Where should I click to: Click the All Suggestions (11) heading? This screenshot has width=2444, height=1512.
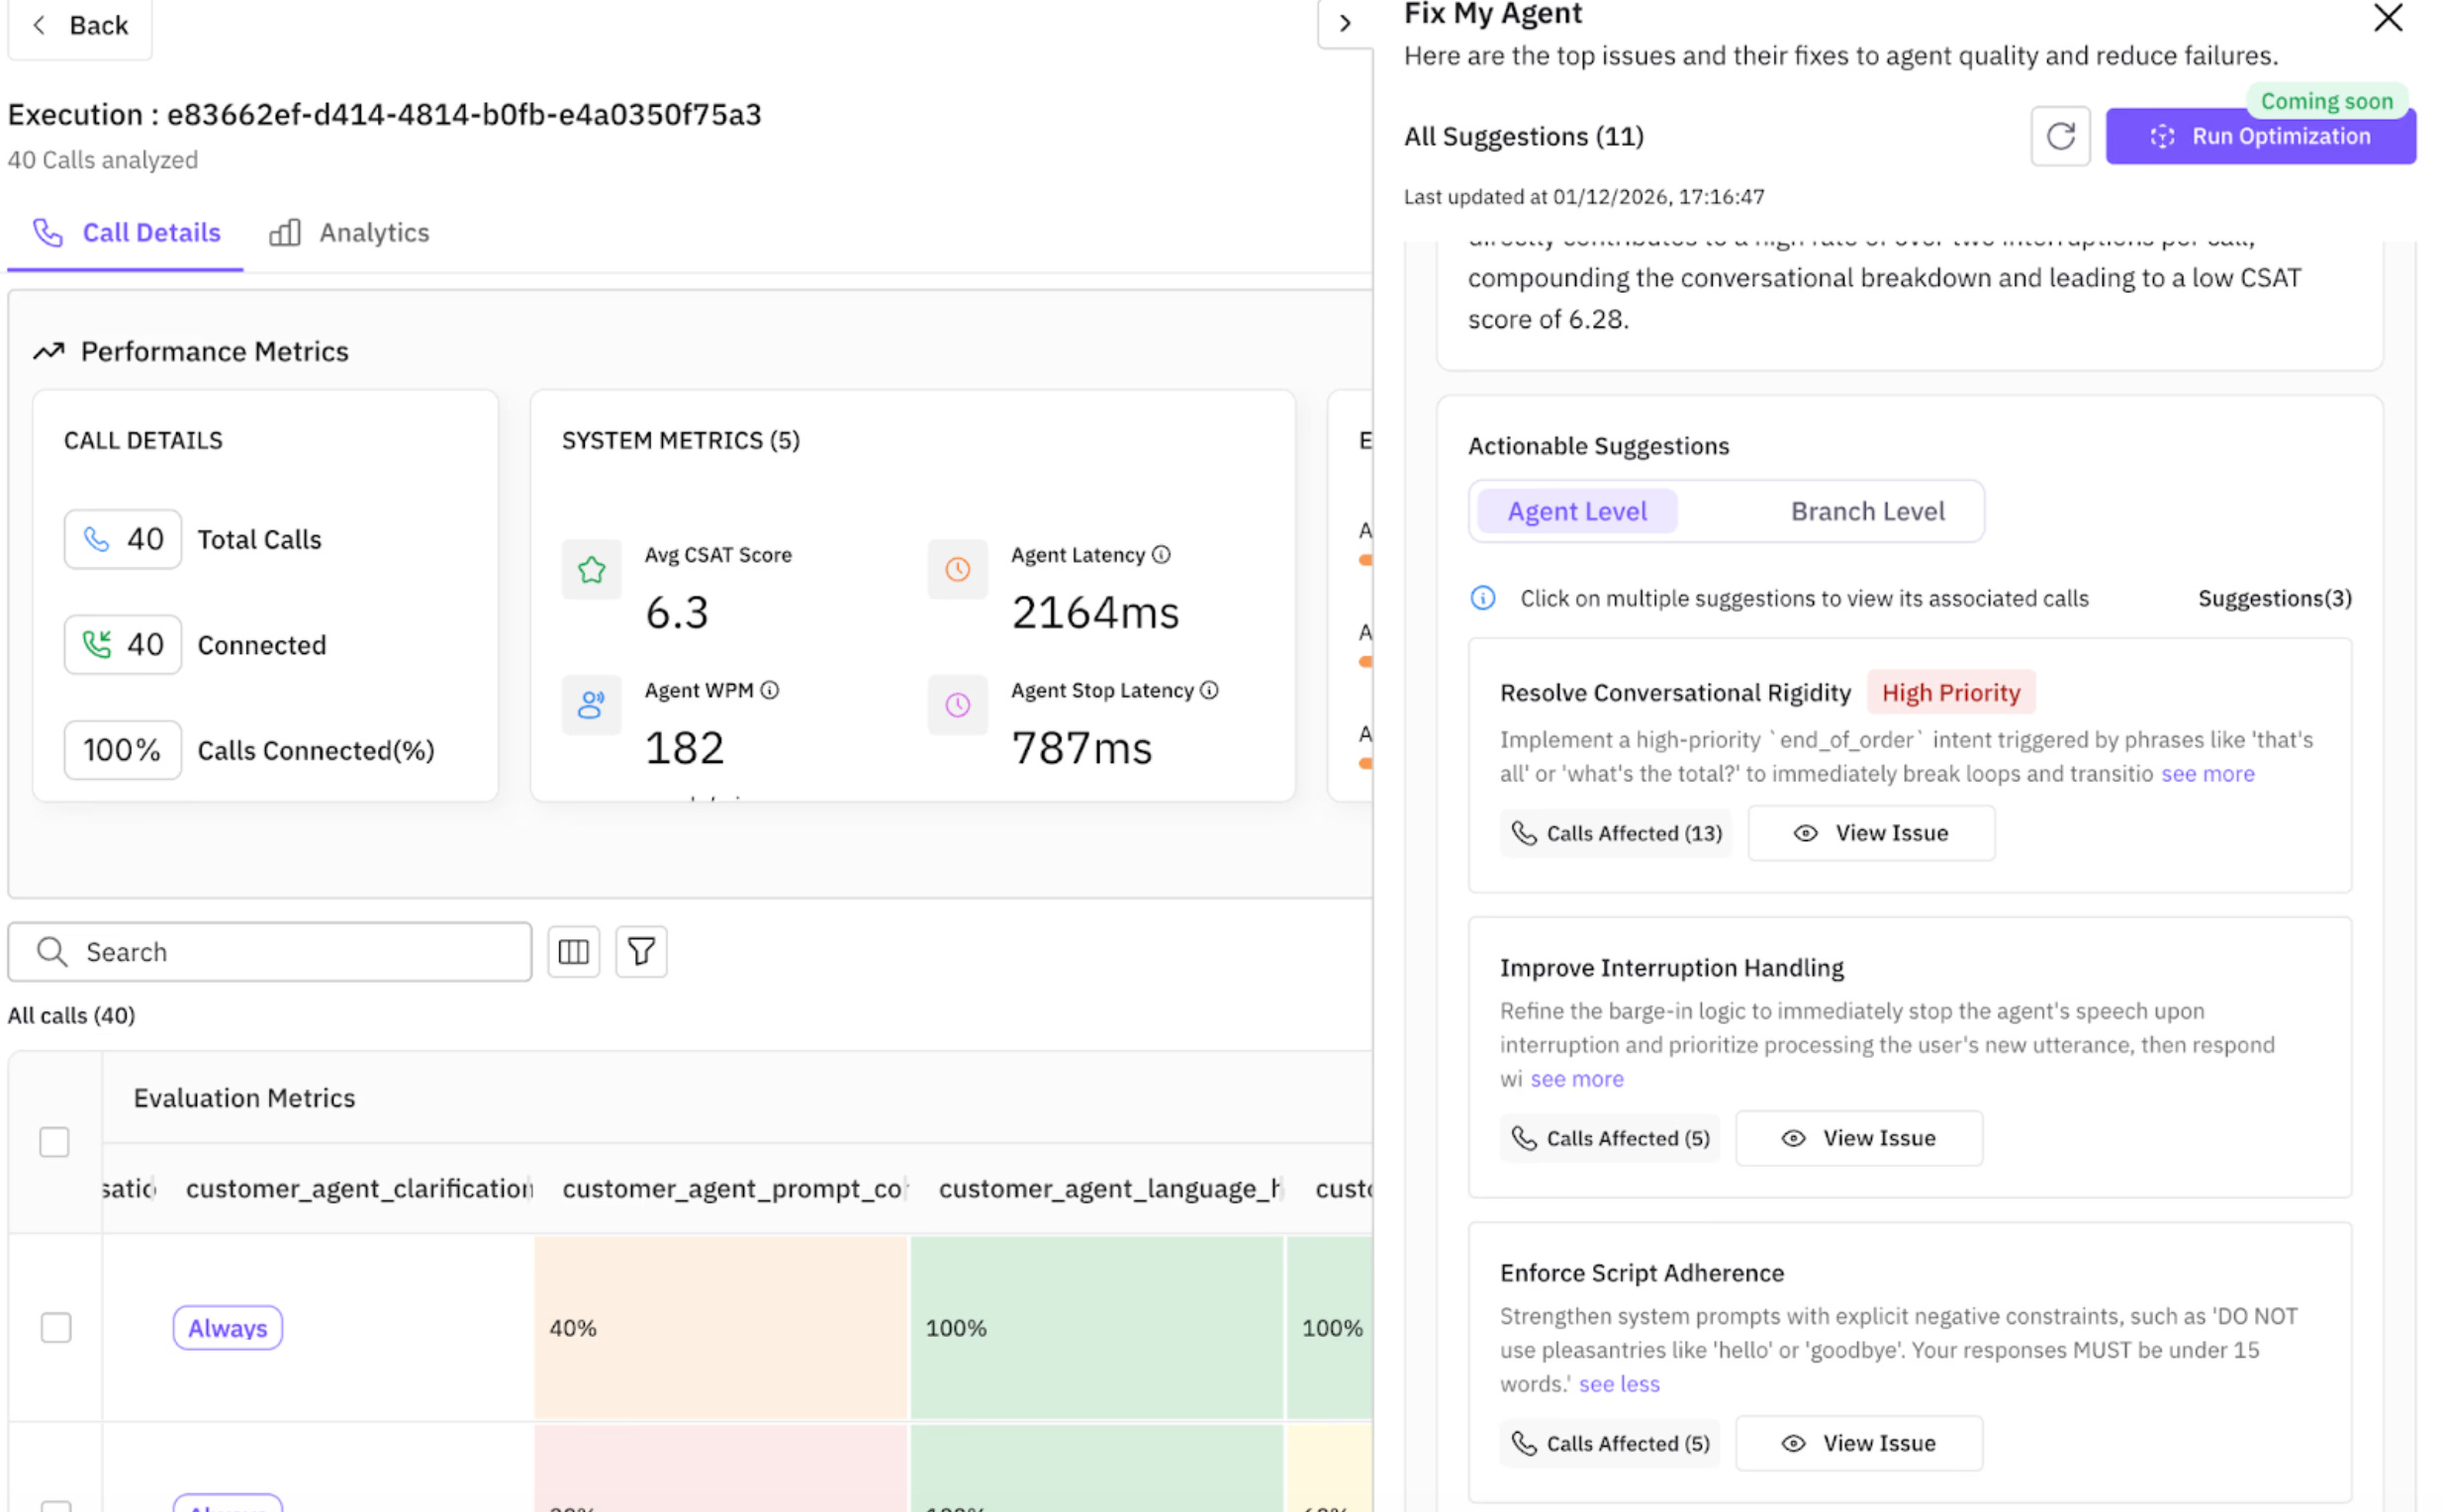click(1524, 136)
